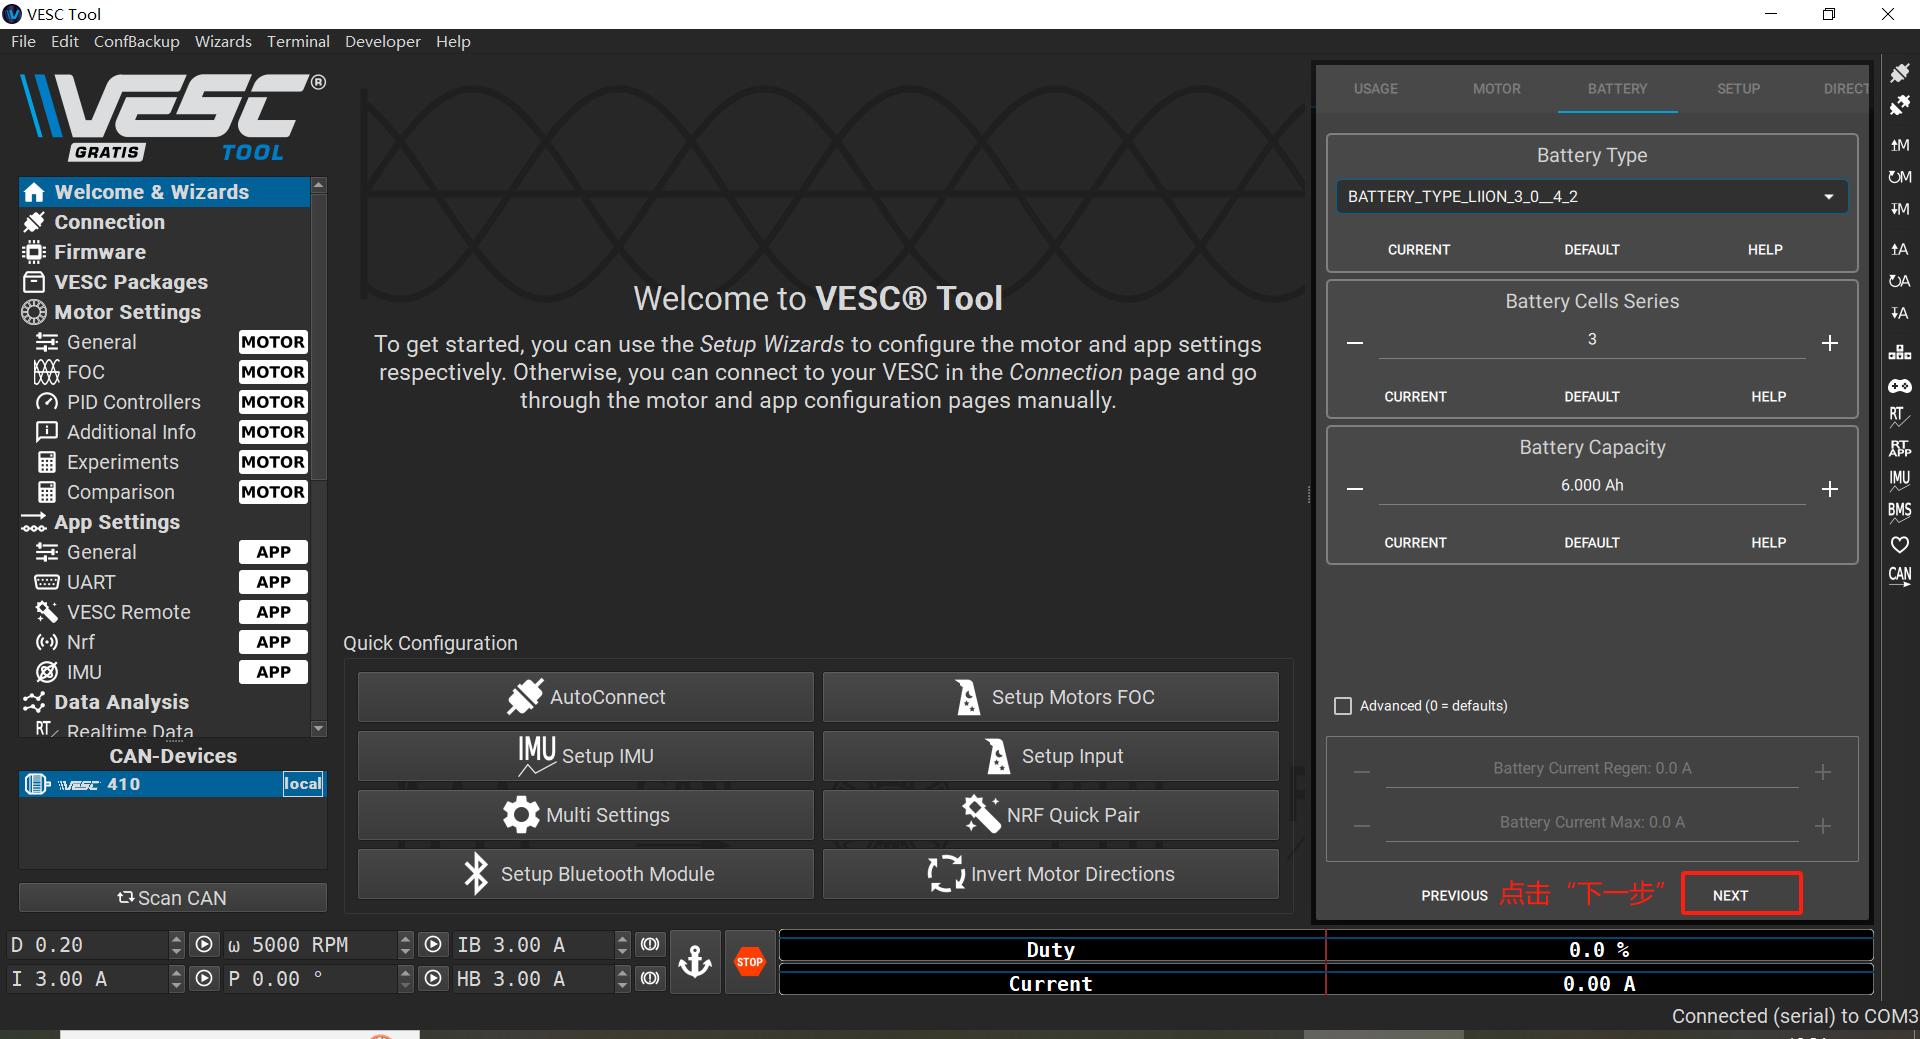
Task: Decrease Battery Capacity with minus button
Action: coord(1355,489)
